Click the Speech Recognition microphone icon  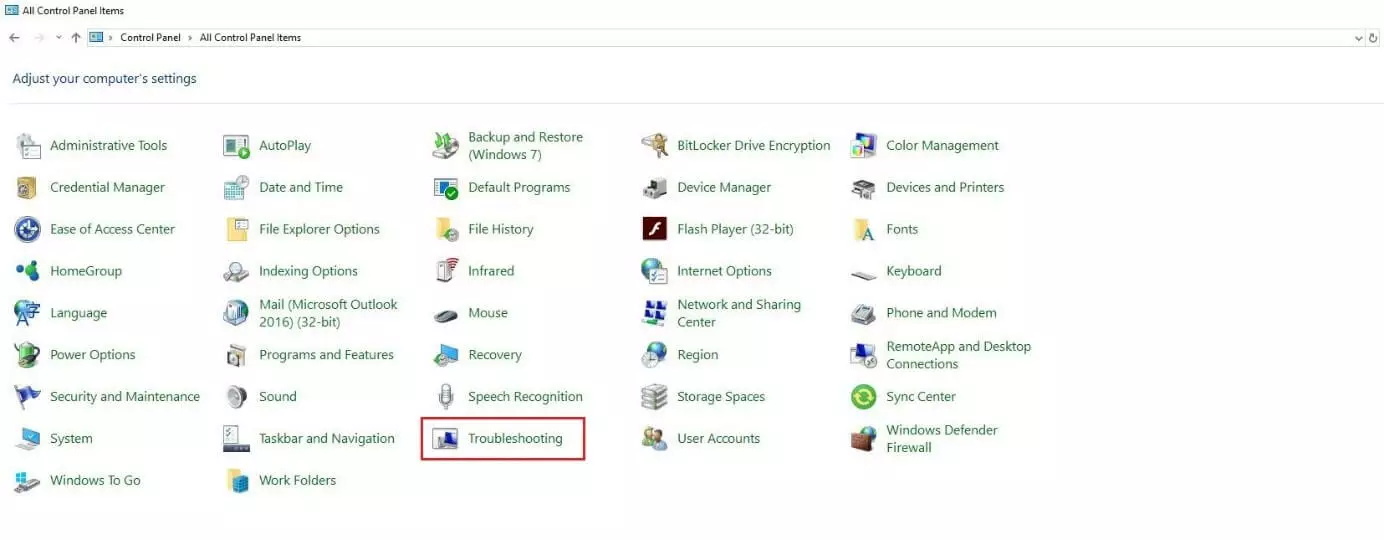pos(446,397)
